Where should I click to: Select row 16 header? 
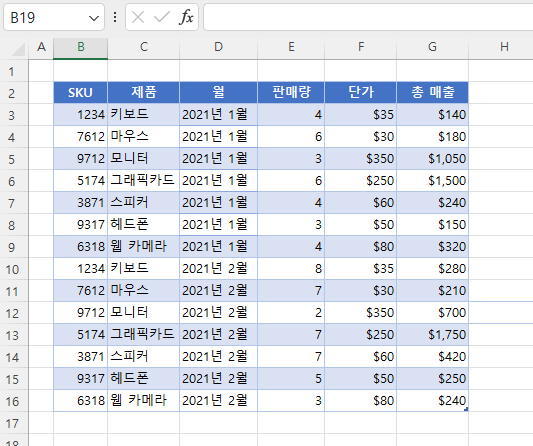click(x=14, y=401)
